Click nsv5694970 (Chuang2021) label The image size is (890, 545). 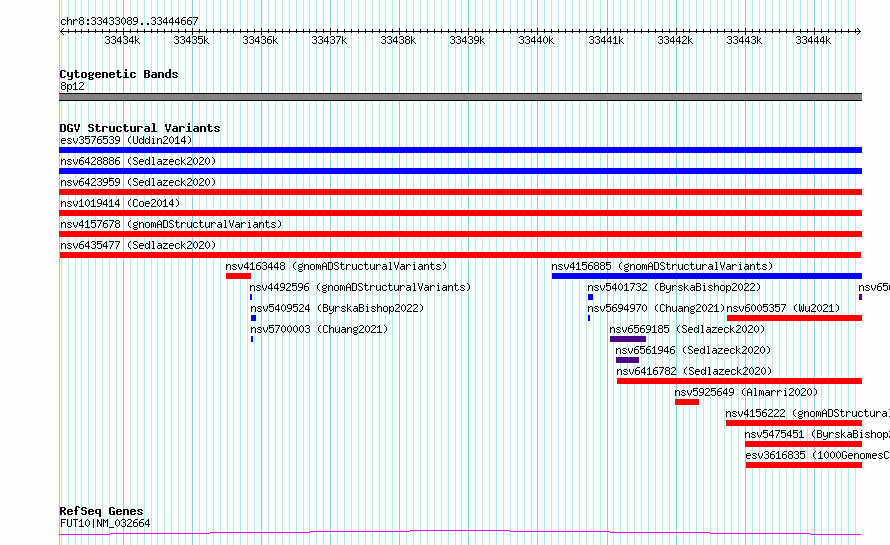[x=656, y=308]
